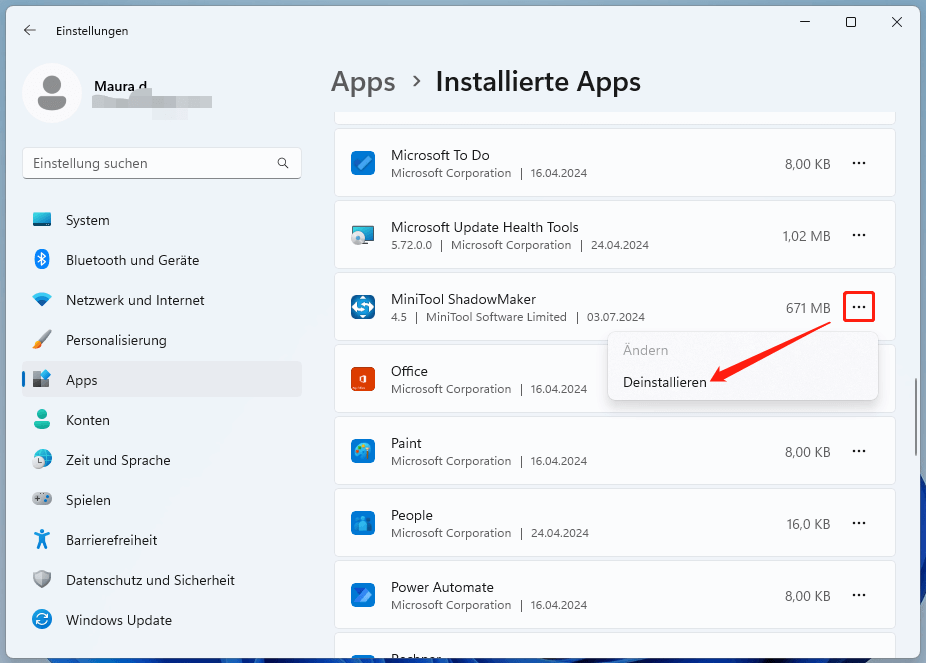Click the 03.07.2024 install date
Image resolution: width=926 pixels, height=663 pixels.
pyautogui.click(x=615, y=317)
